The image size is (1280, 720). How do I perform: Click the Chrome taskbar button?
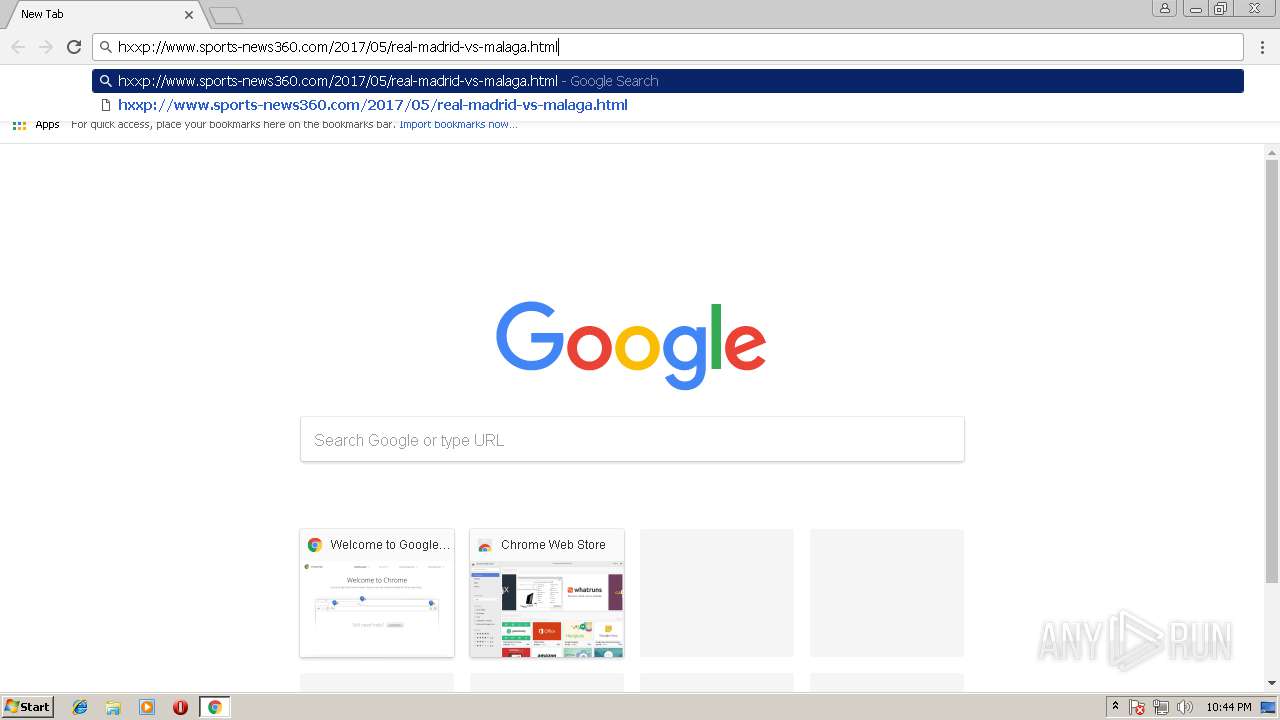[x=215, y=707]
